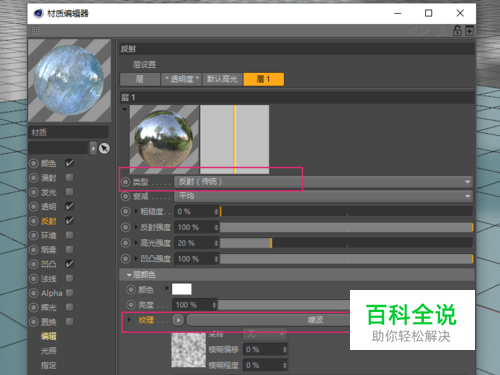Toggle the 亮度 animation radio dot
This screenshot has height=375, width=500.
[x=131, y=305]
